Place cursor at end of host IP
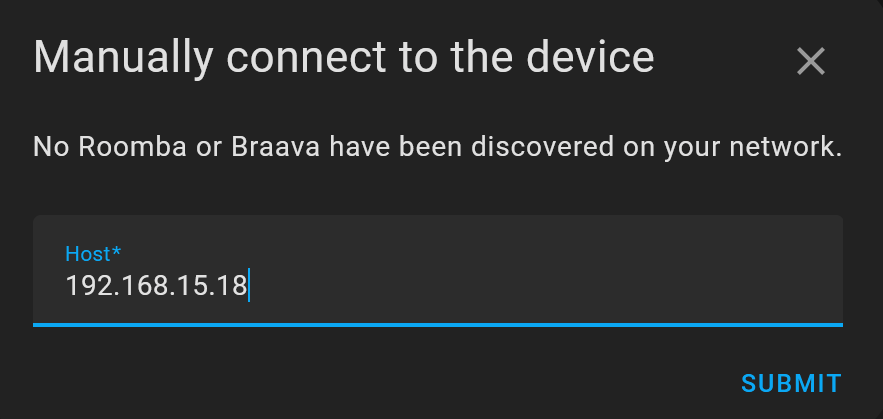Screen dimensions: 883x419 [x=248, y=287]
